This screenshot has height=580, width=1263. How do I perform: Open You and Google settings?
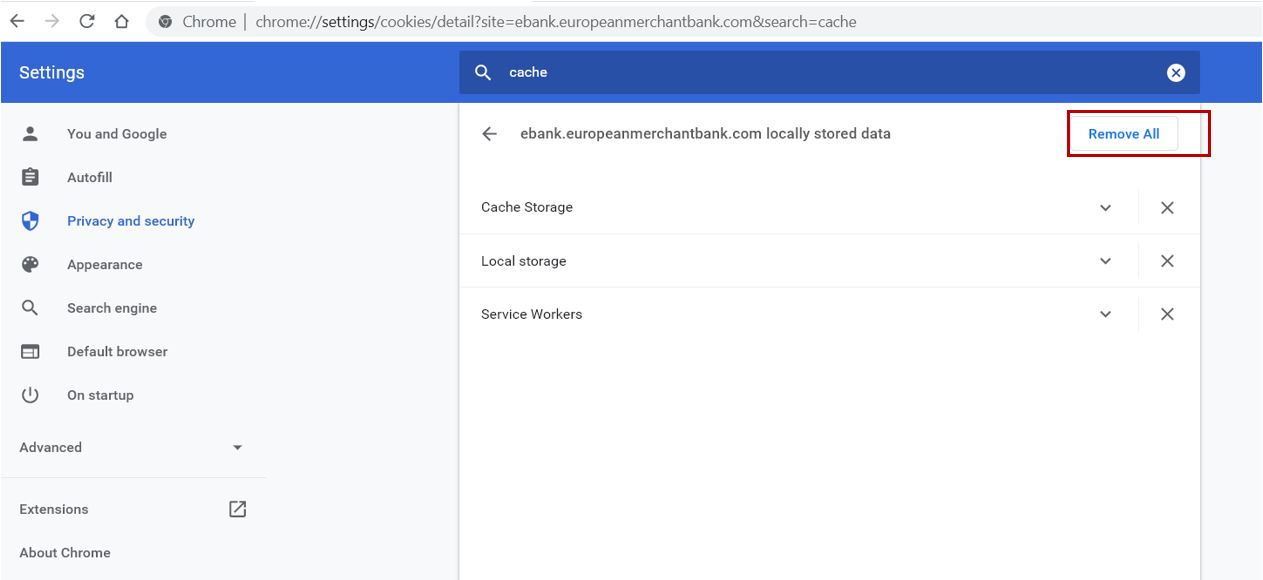tap(117, 134)
